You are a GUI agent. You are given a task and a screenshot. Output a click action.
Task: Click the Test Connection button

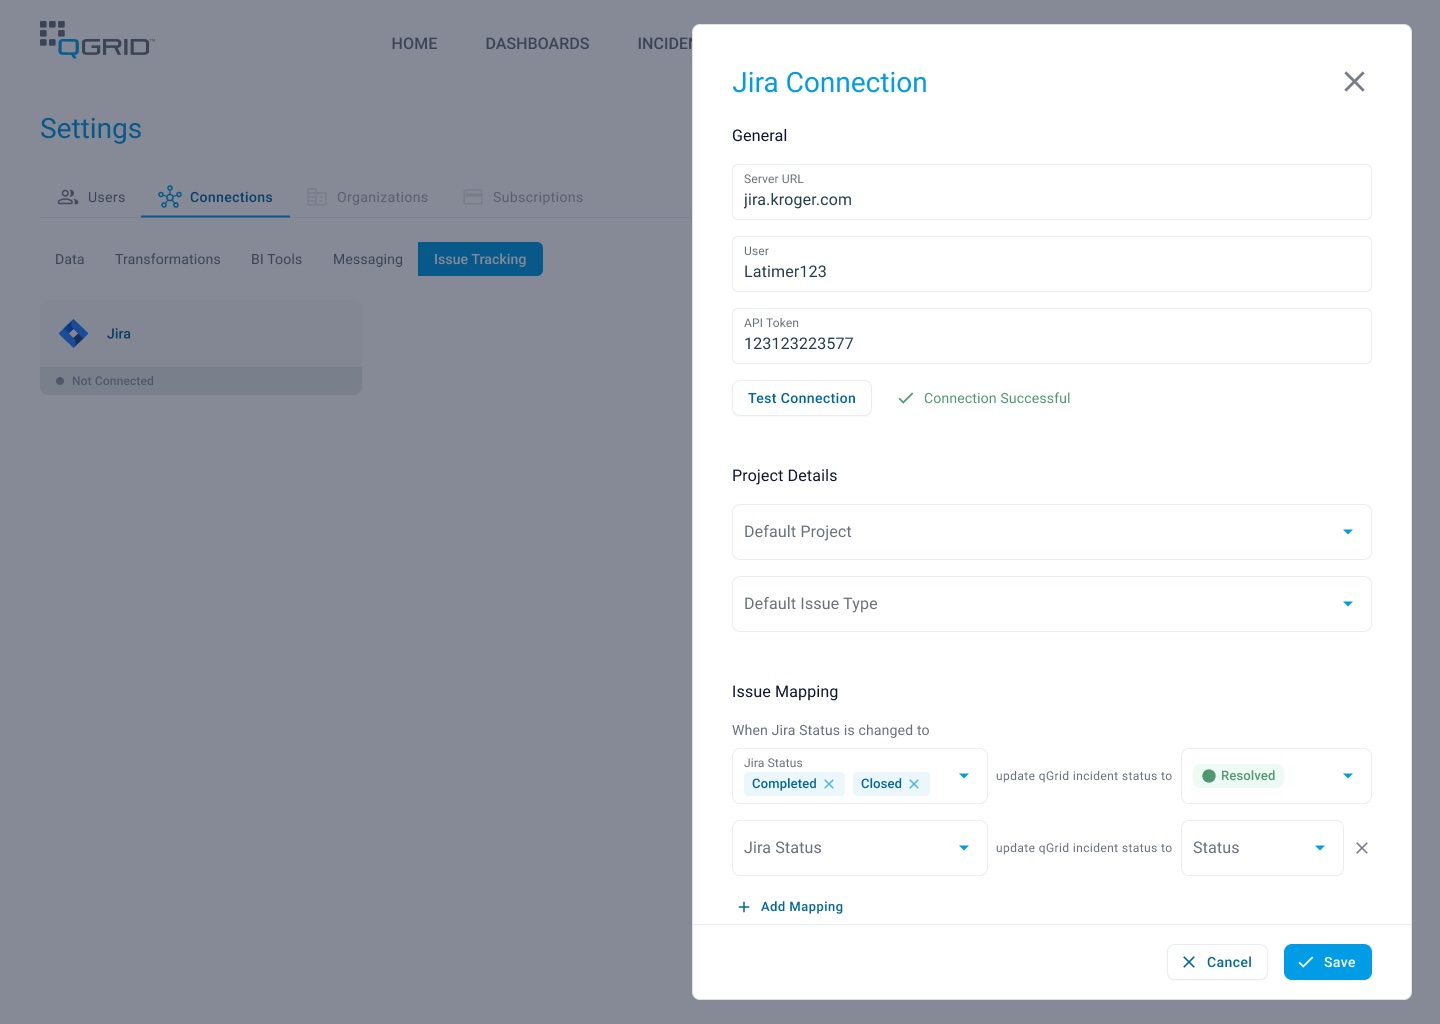coord(802,398)
